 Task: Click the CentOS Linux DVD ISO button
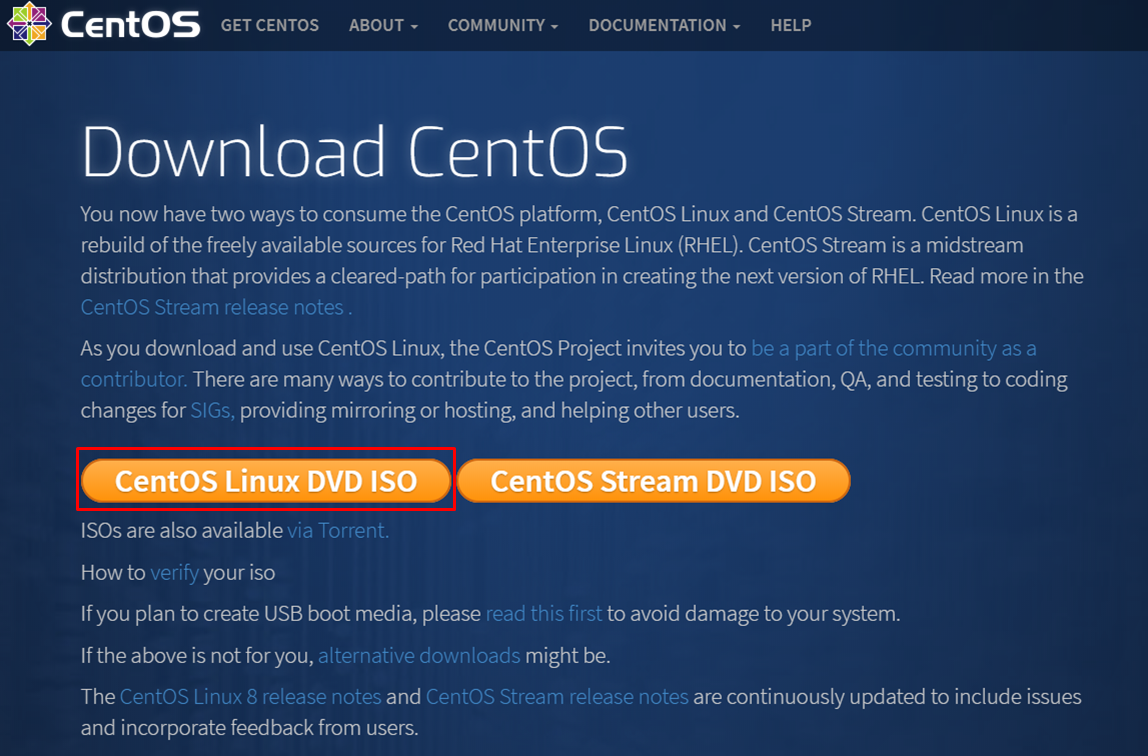tap(266, 481)
